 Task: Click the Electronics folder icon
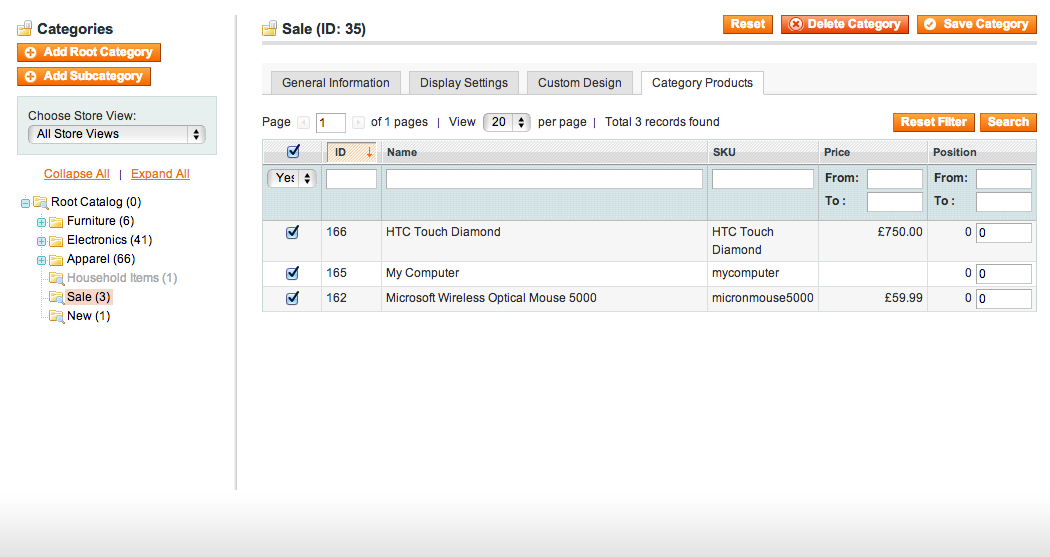point(56,240)
